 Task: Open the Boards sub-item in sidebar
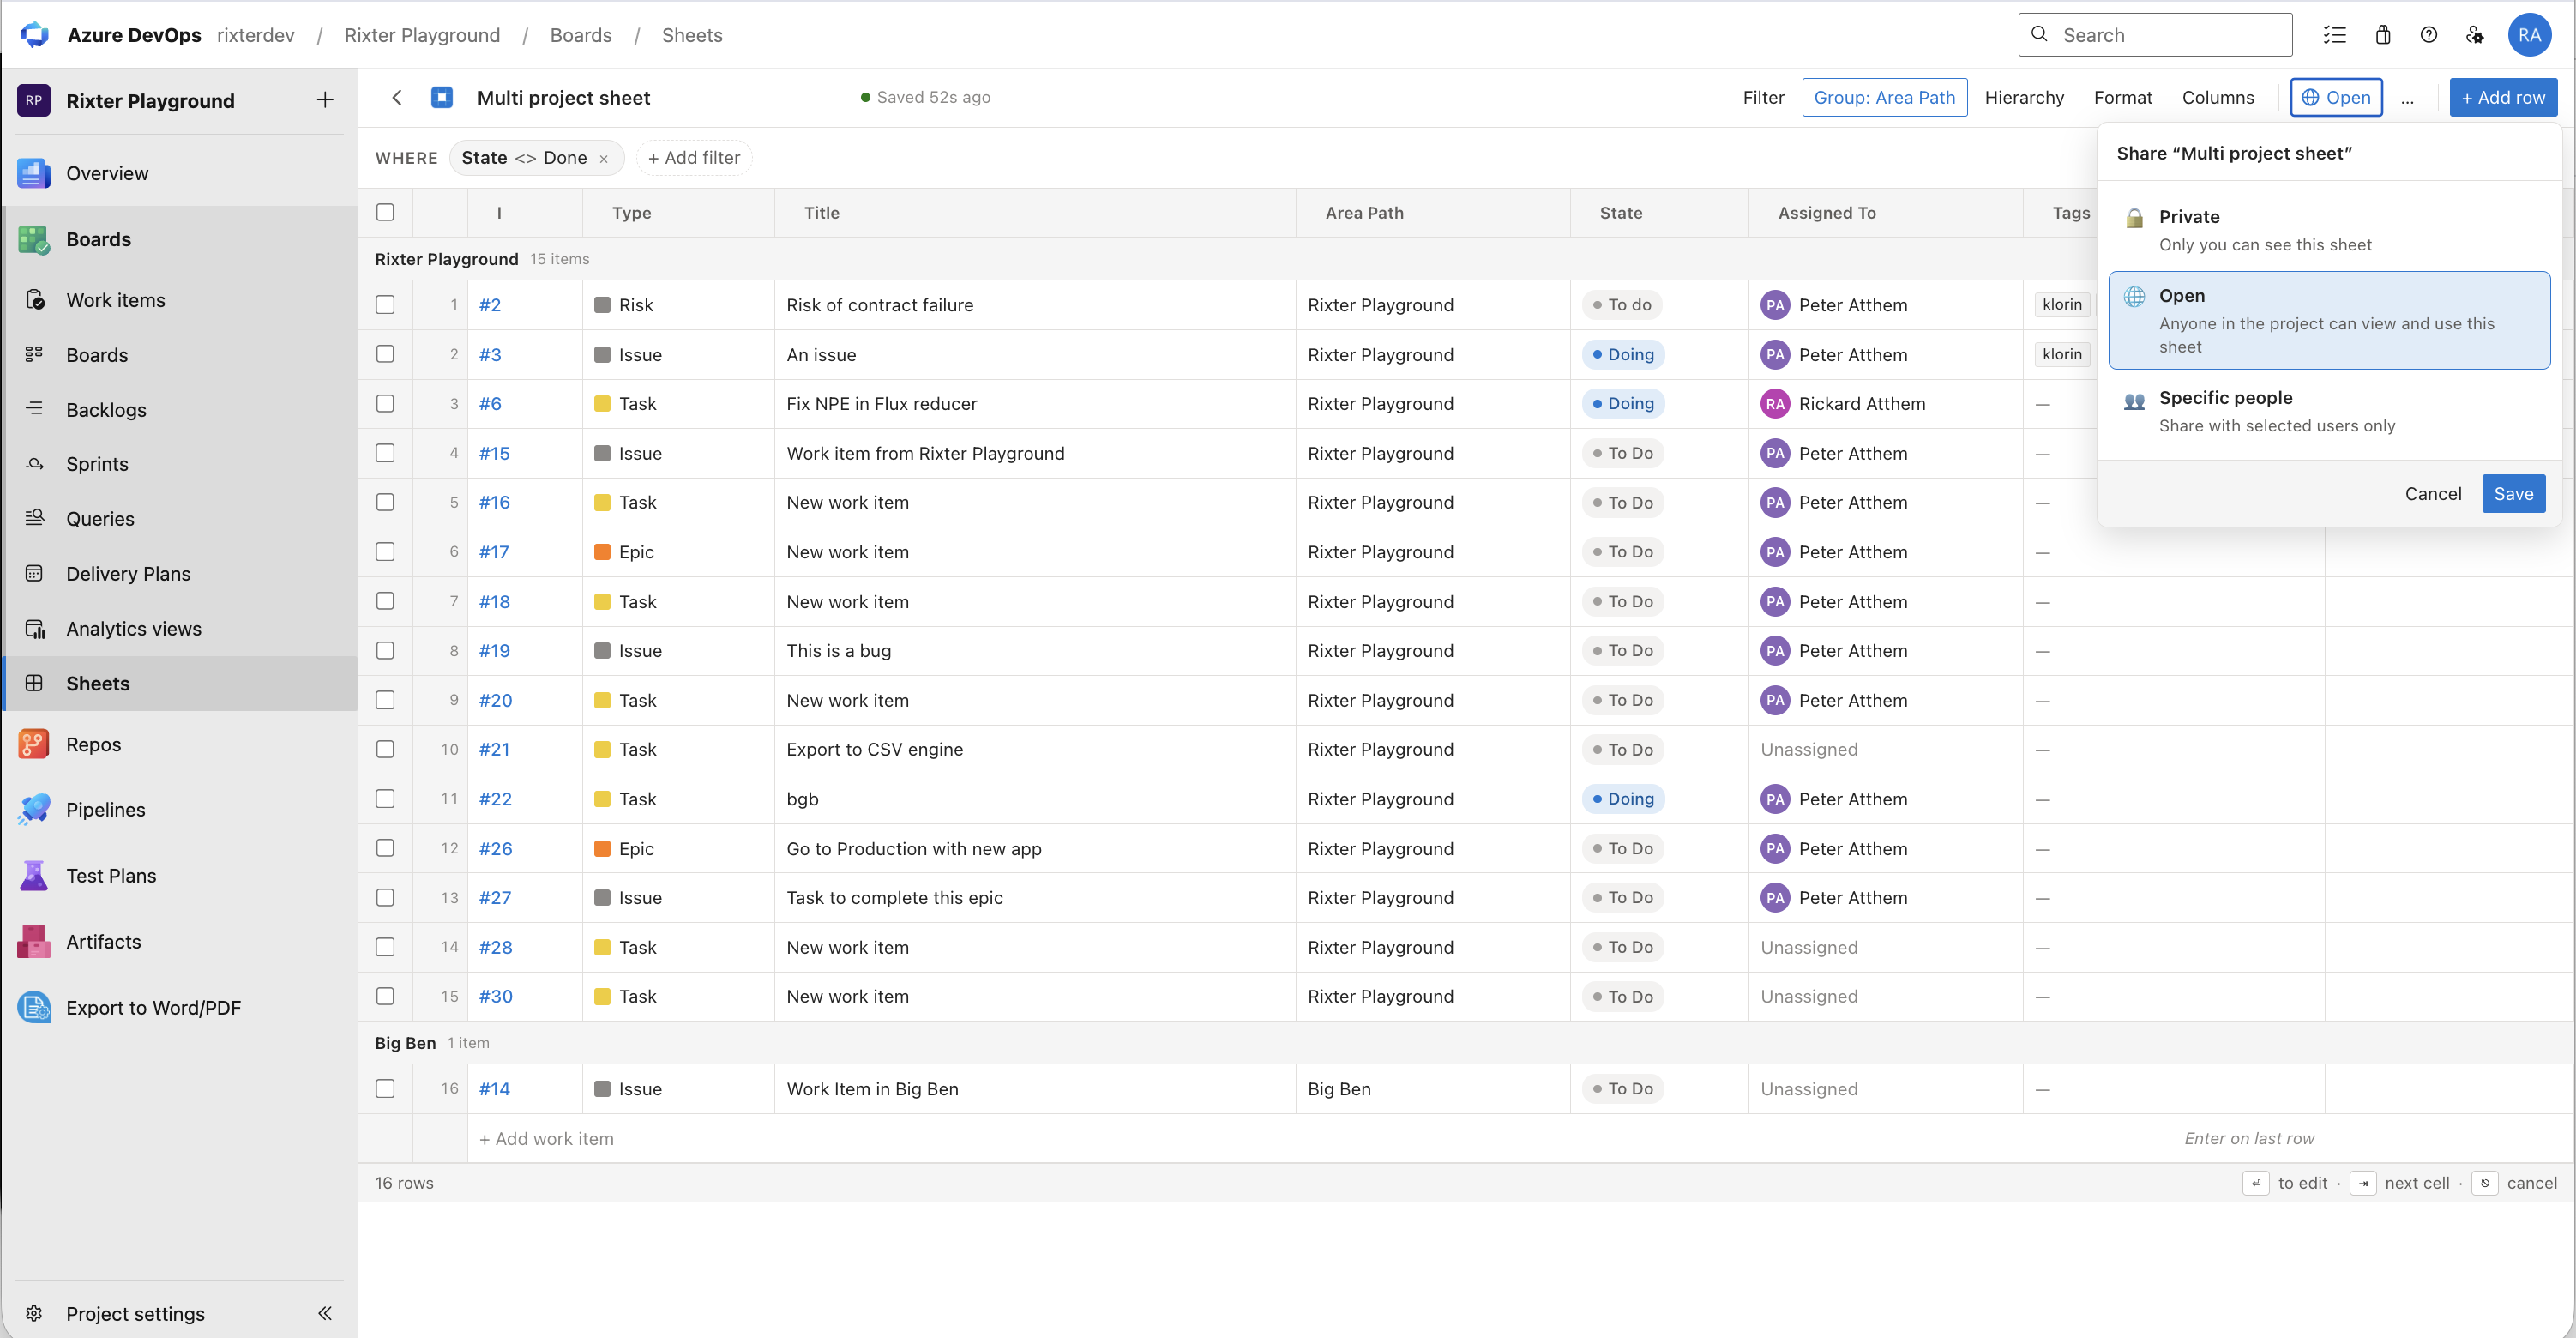181,355
